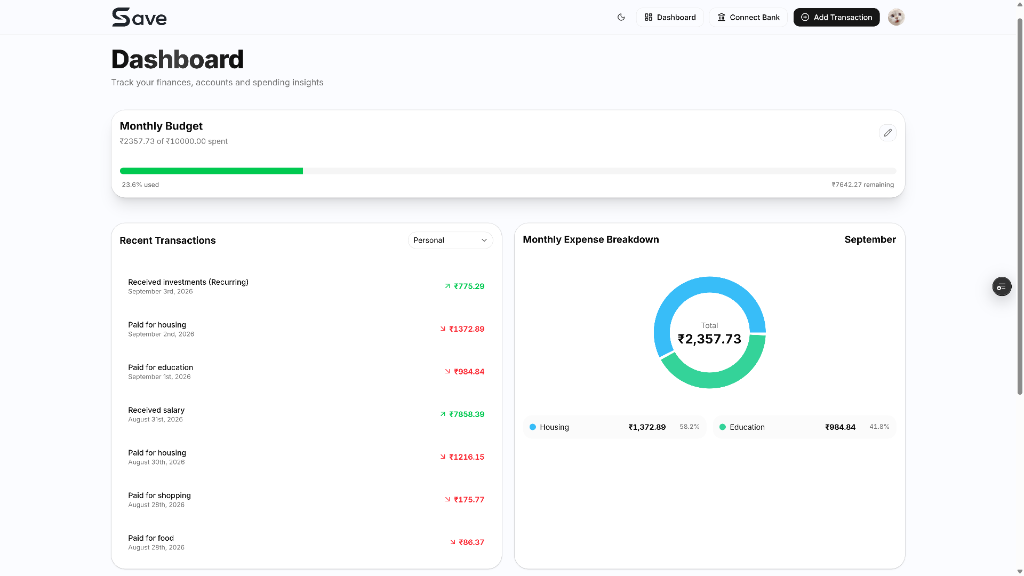Click the September month label
The width and height of the screenshot is (1024, 576).
[870, 240]
